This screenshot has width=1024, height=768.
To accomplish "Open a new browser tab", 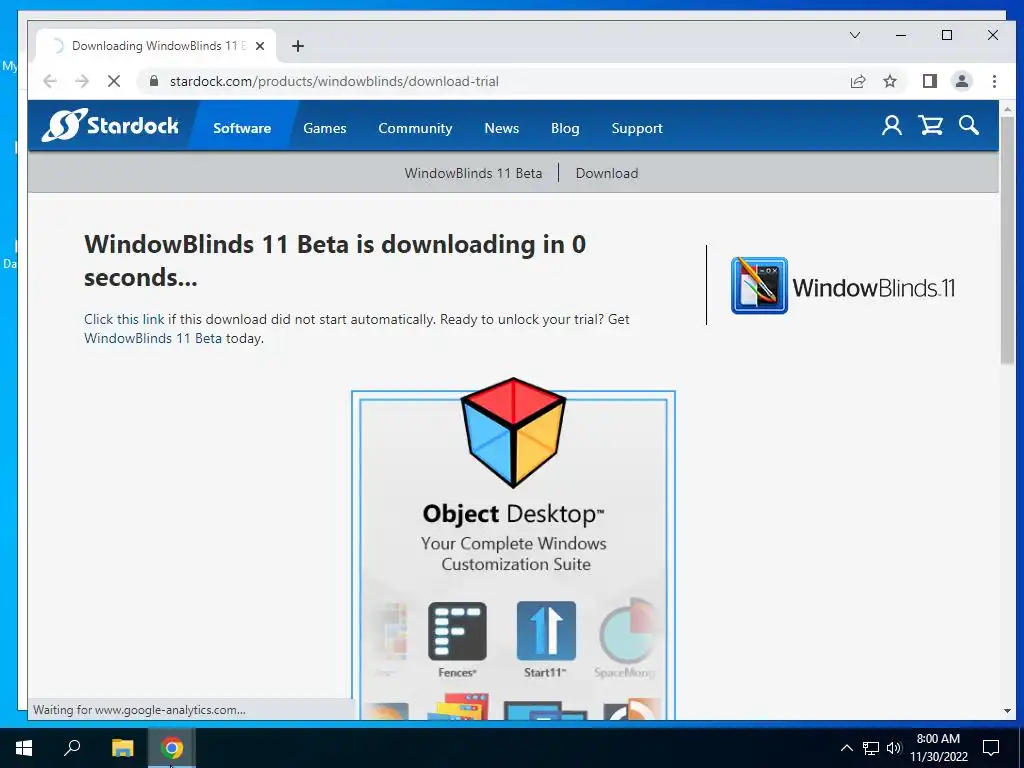I will (x=298, y=46).
